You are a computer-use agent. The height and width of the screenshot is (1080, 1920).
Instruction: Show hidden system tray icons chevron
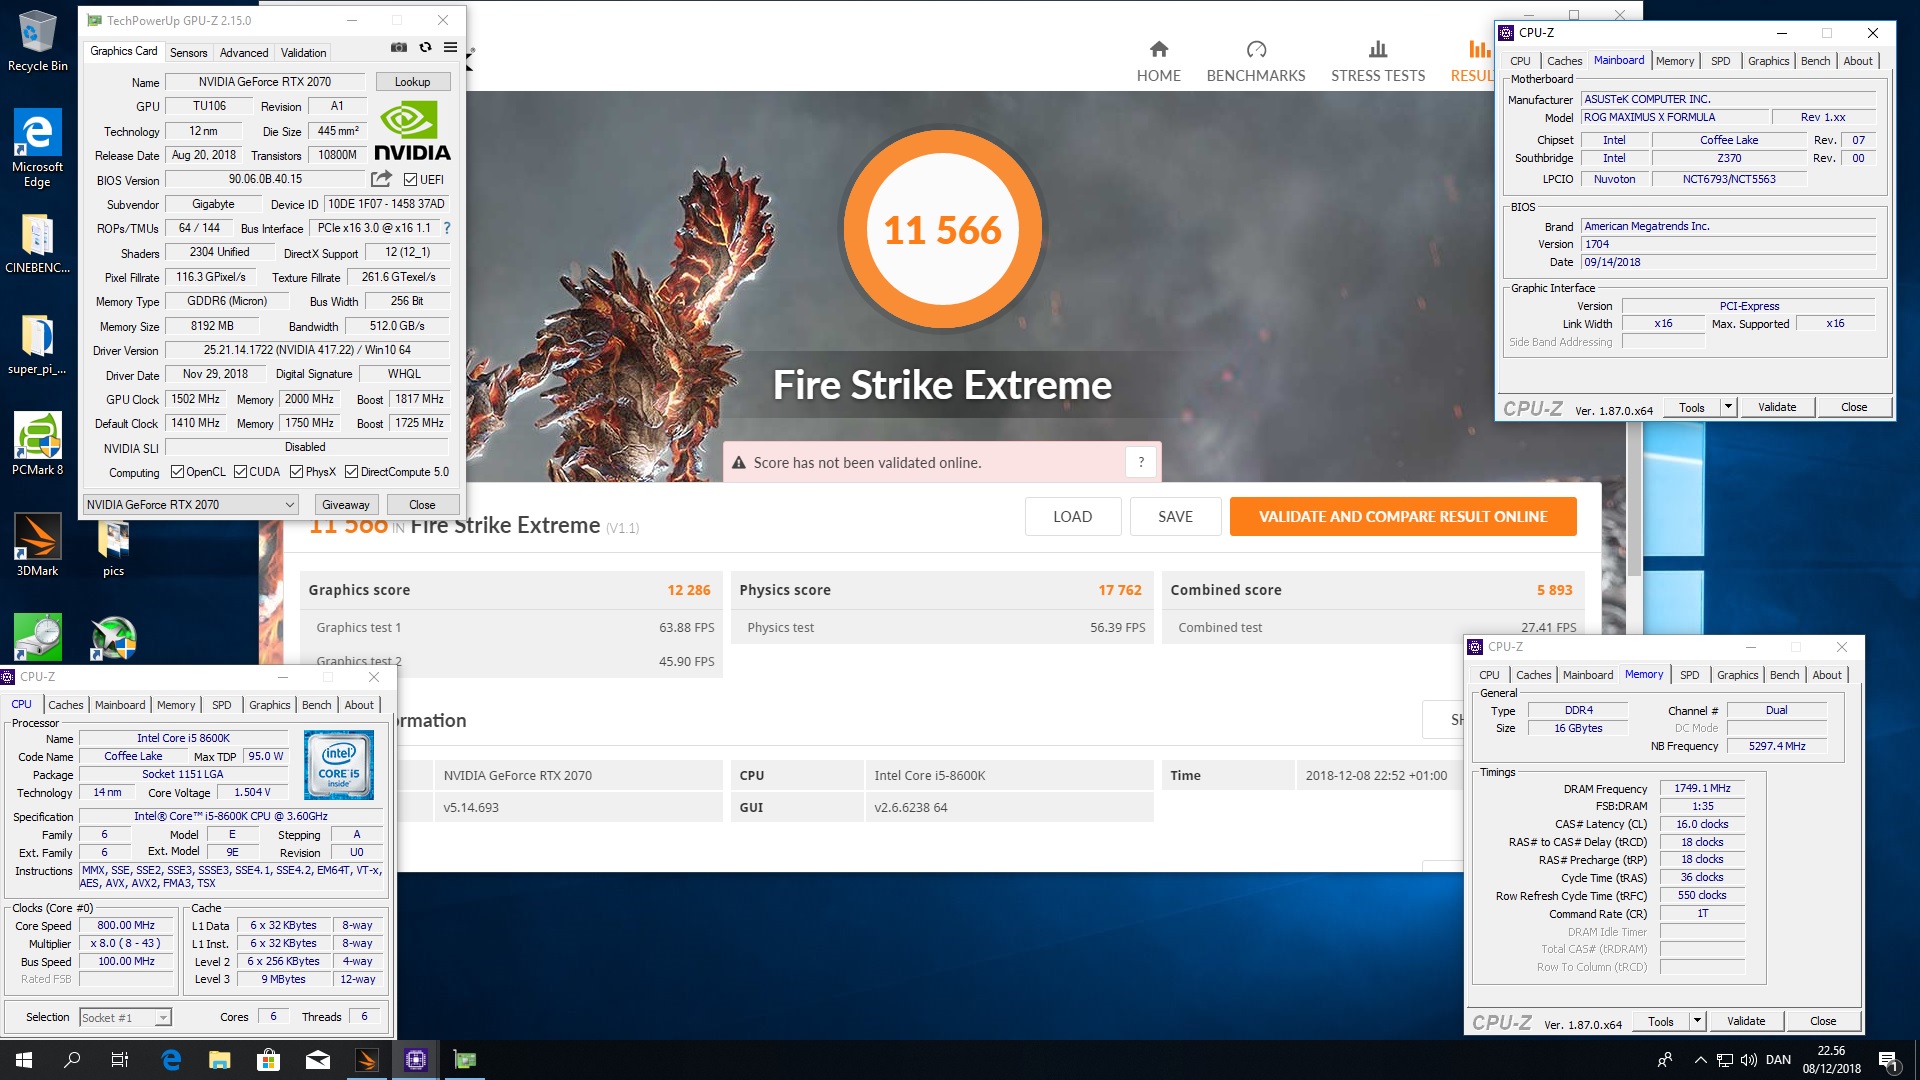coord(1700,1060)
